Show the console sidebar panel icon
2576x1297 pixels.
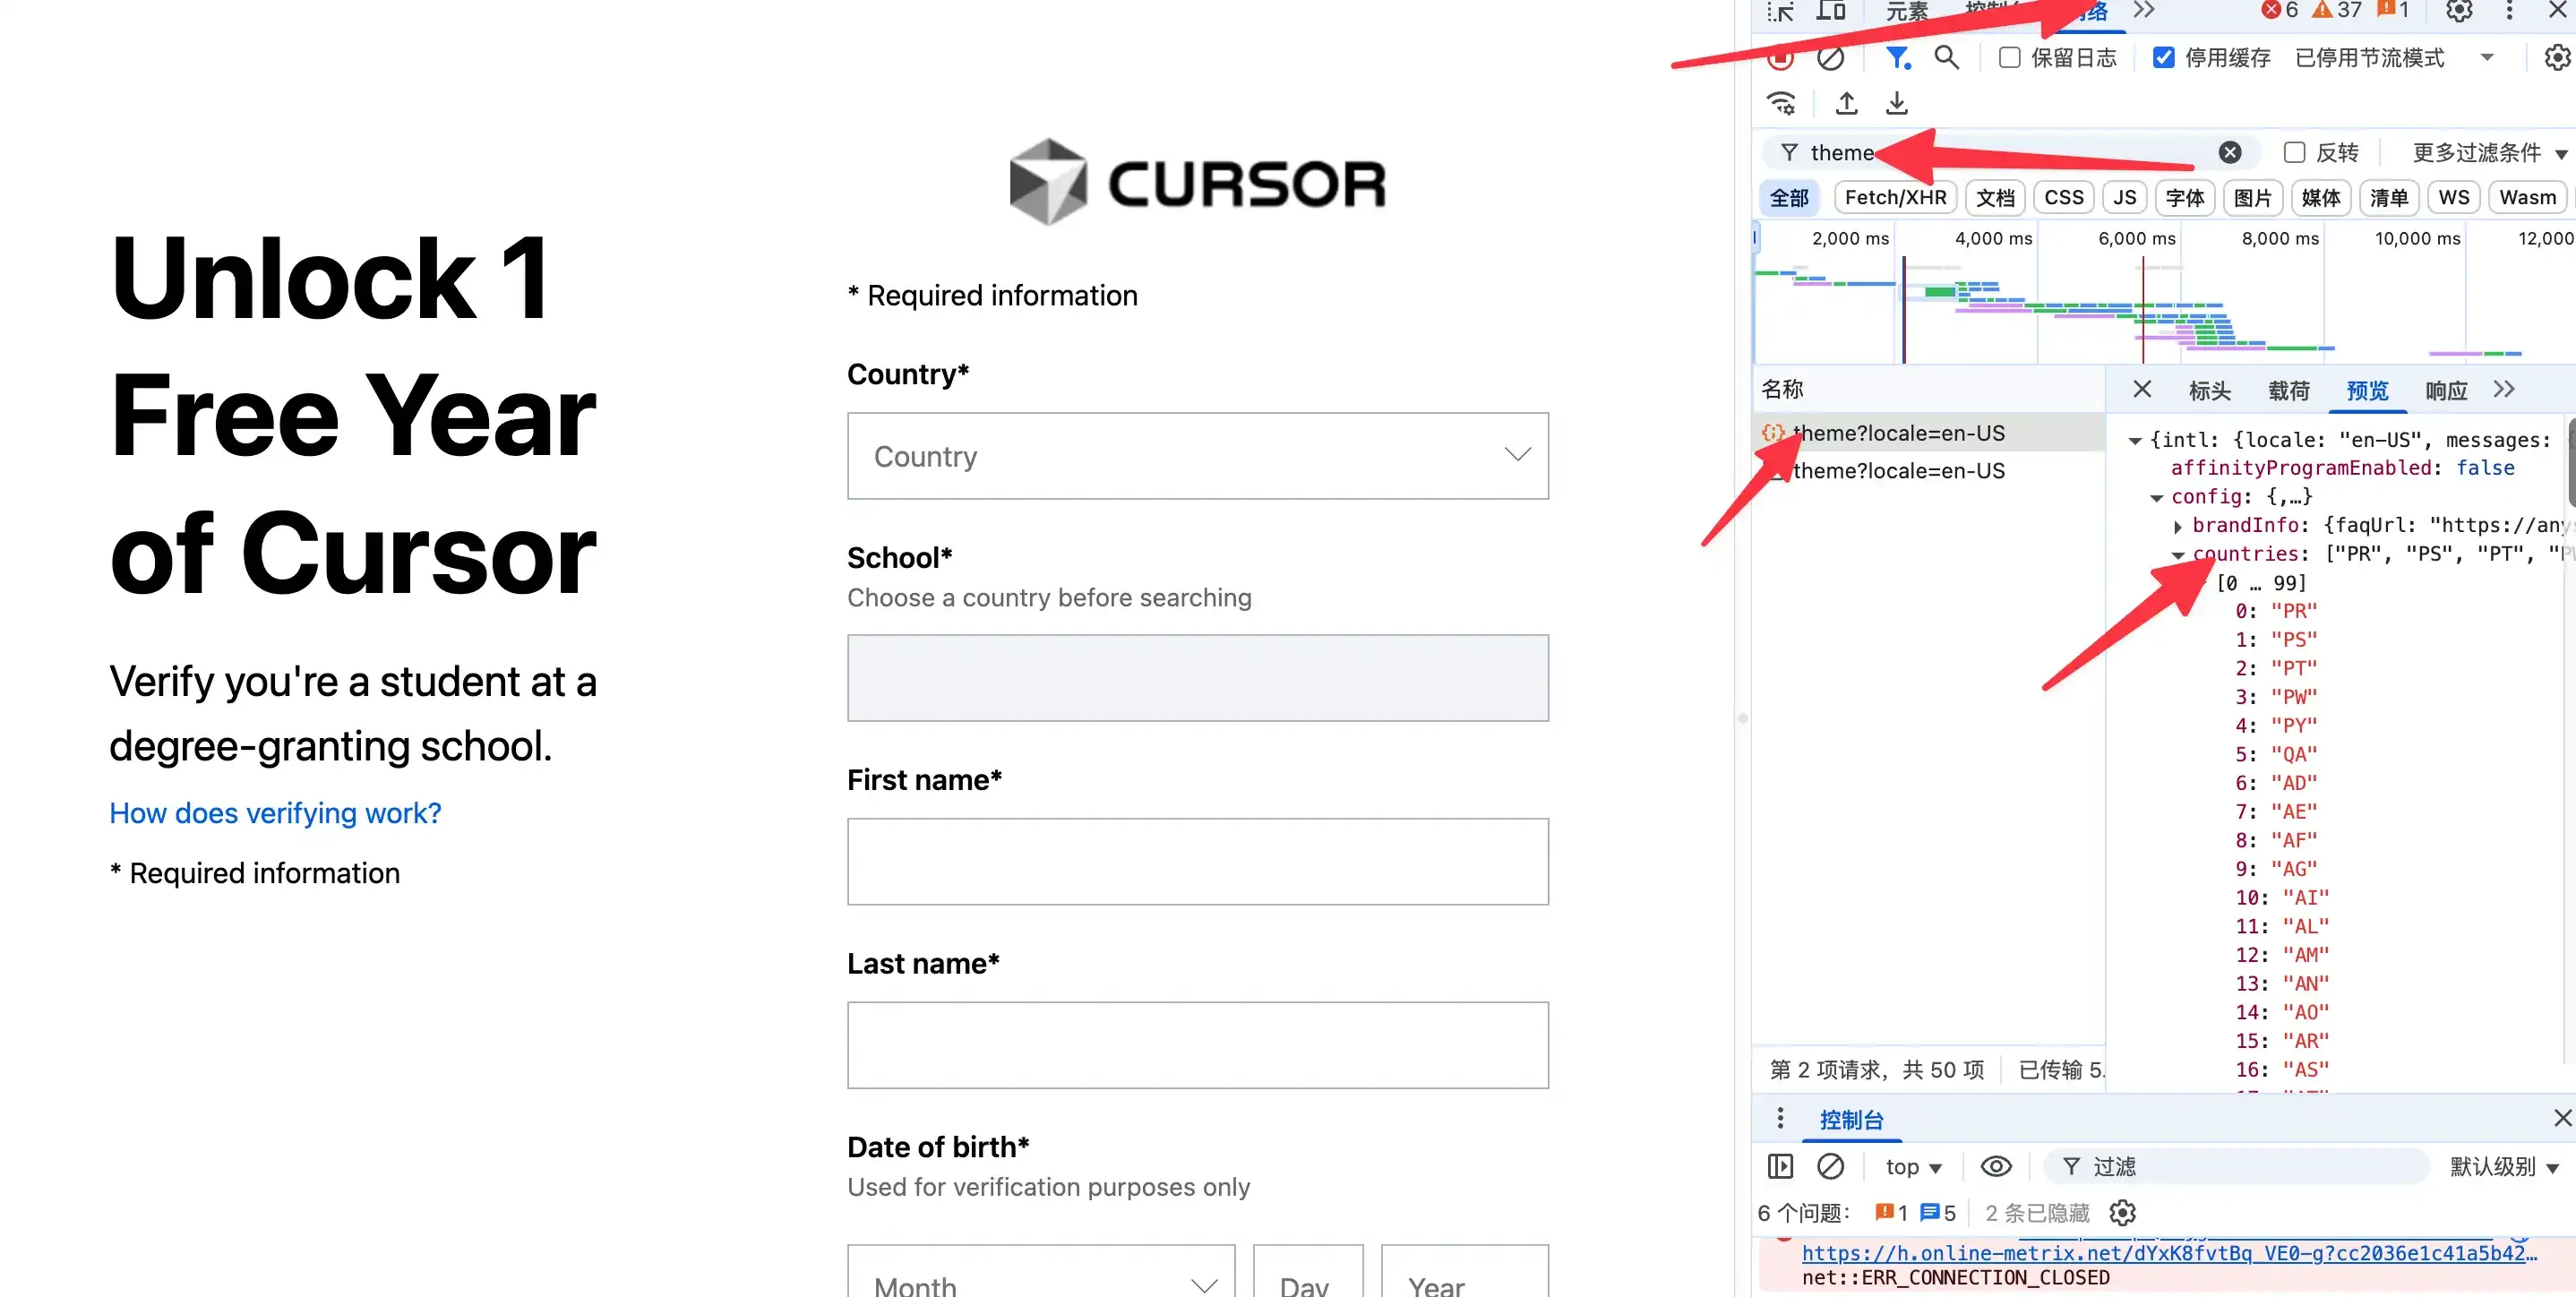pyautogui.click(x=1780, y=1166)
